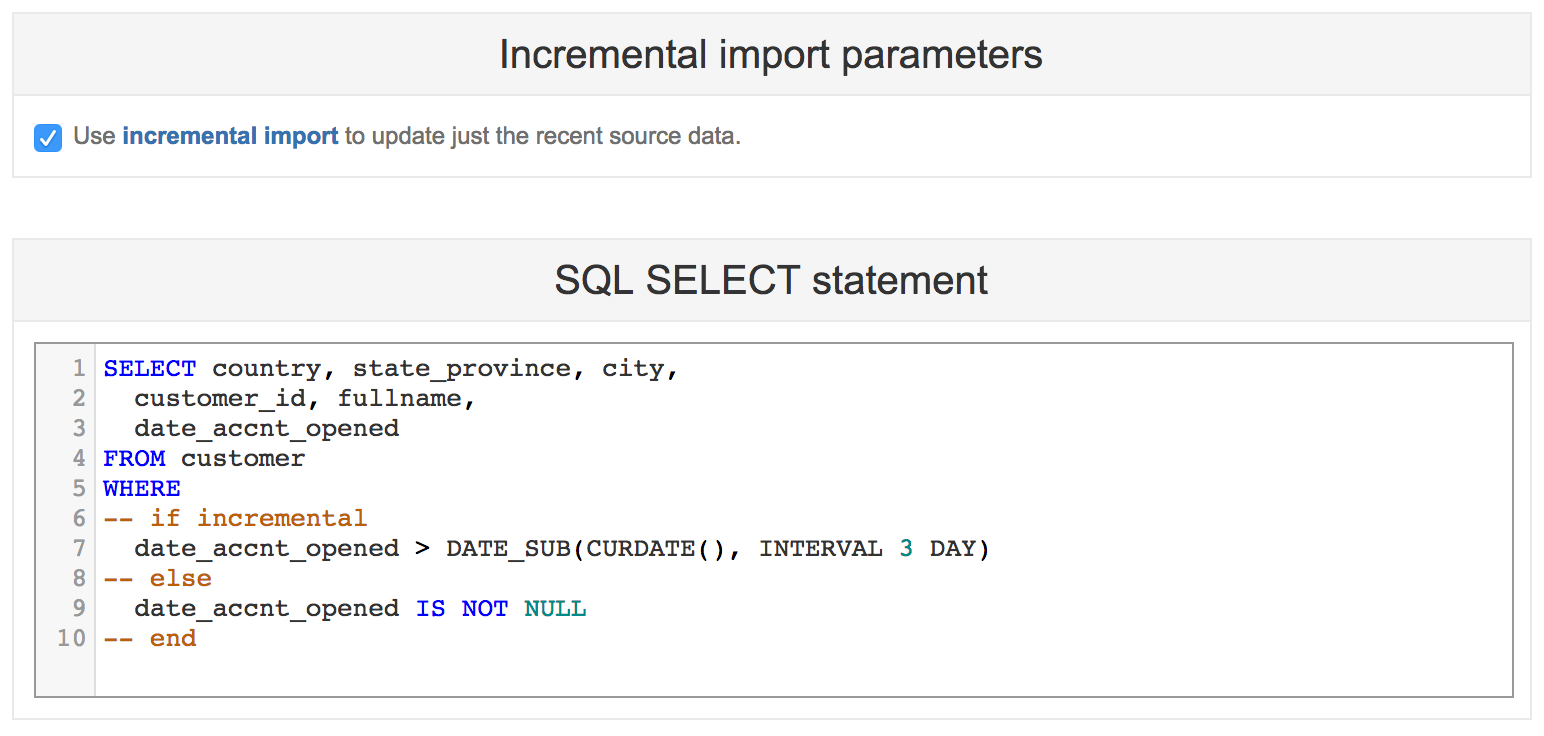Click line number 7 in the gutter

79,549
